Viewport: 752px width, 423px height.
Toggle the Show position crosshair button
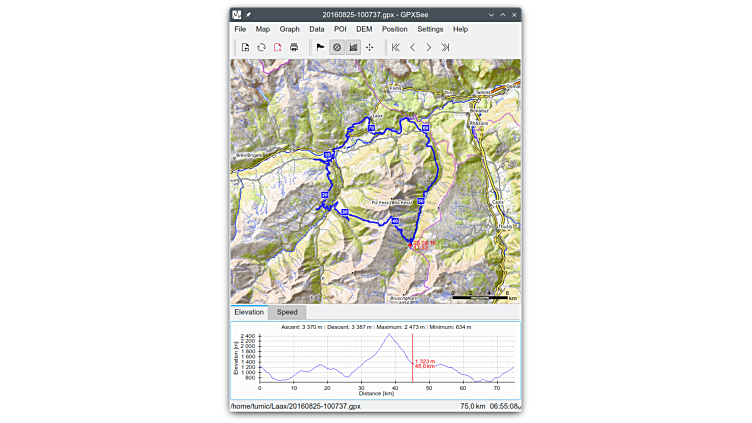(x=370, y=47)
